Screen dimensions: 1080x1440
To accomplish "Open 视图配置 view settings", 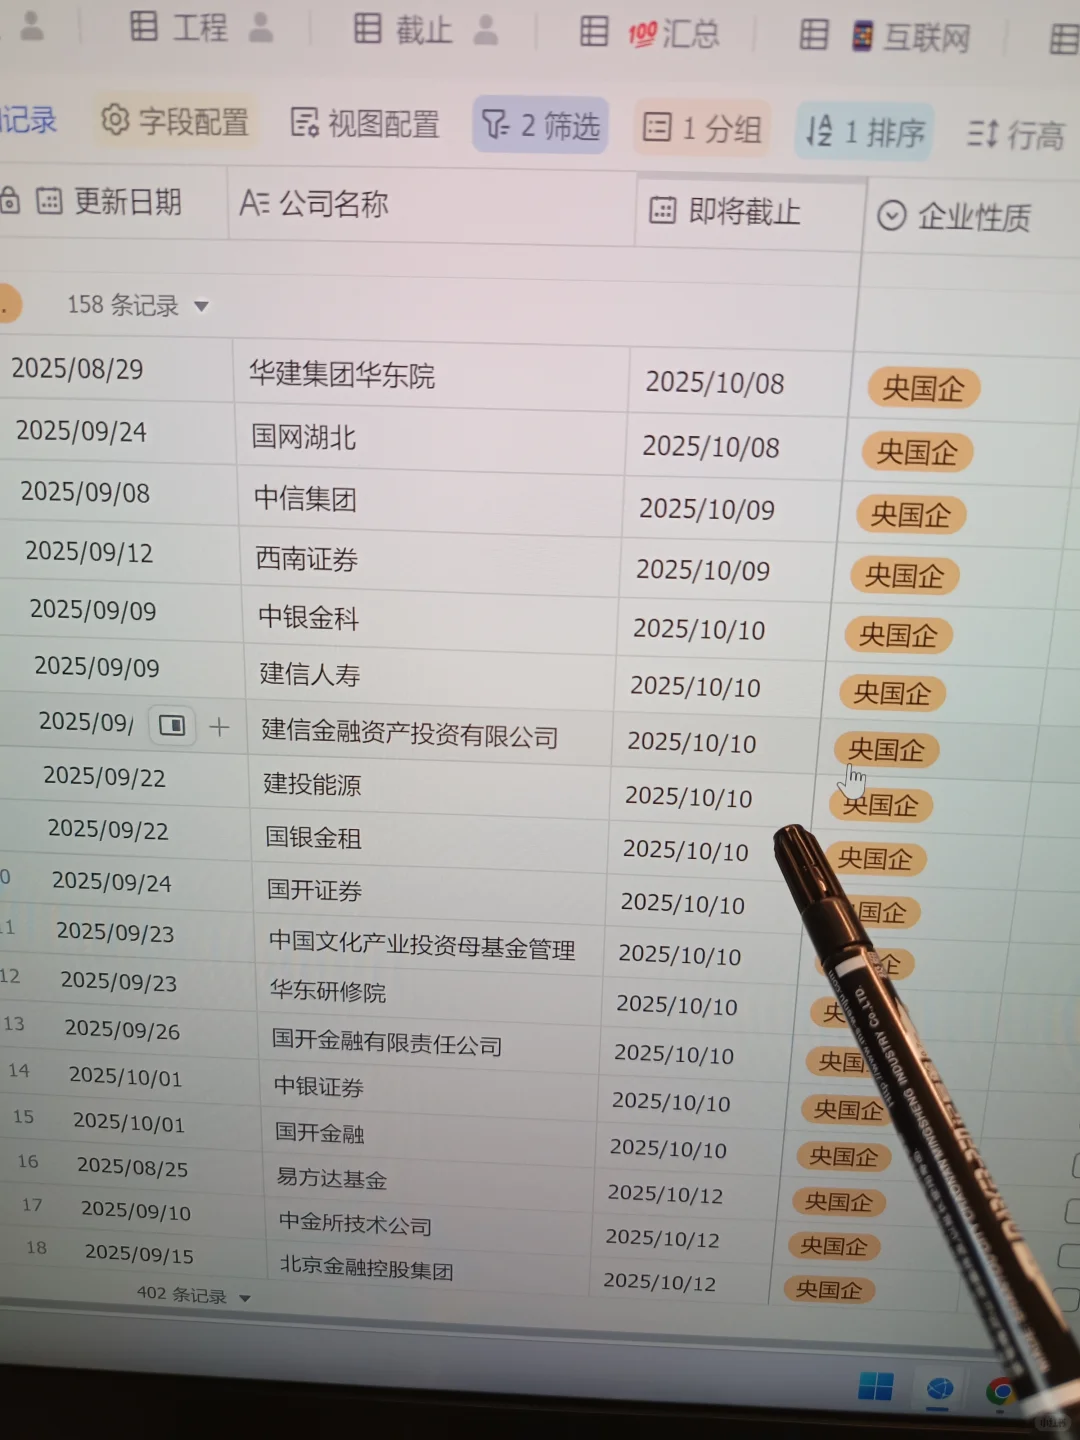I will 365,124.
